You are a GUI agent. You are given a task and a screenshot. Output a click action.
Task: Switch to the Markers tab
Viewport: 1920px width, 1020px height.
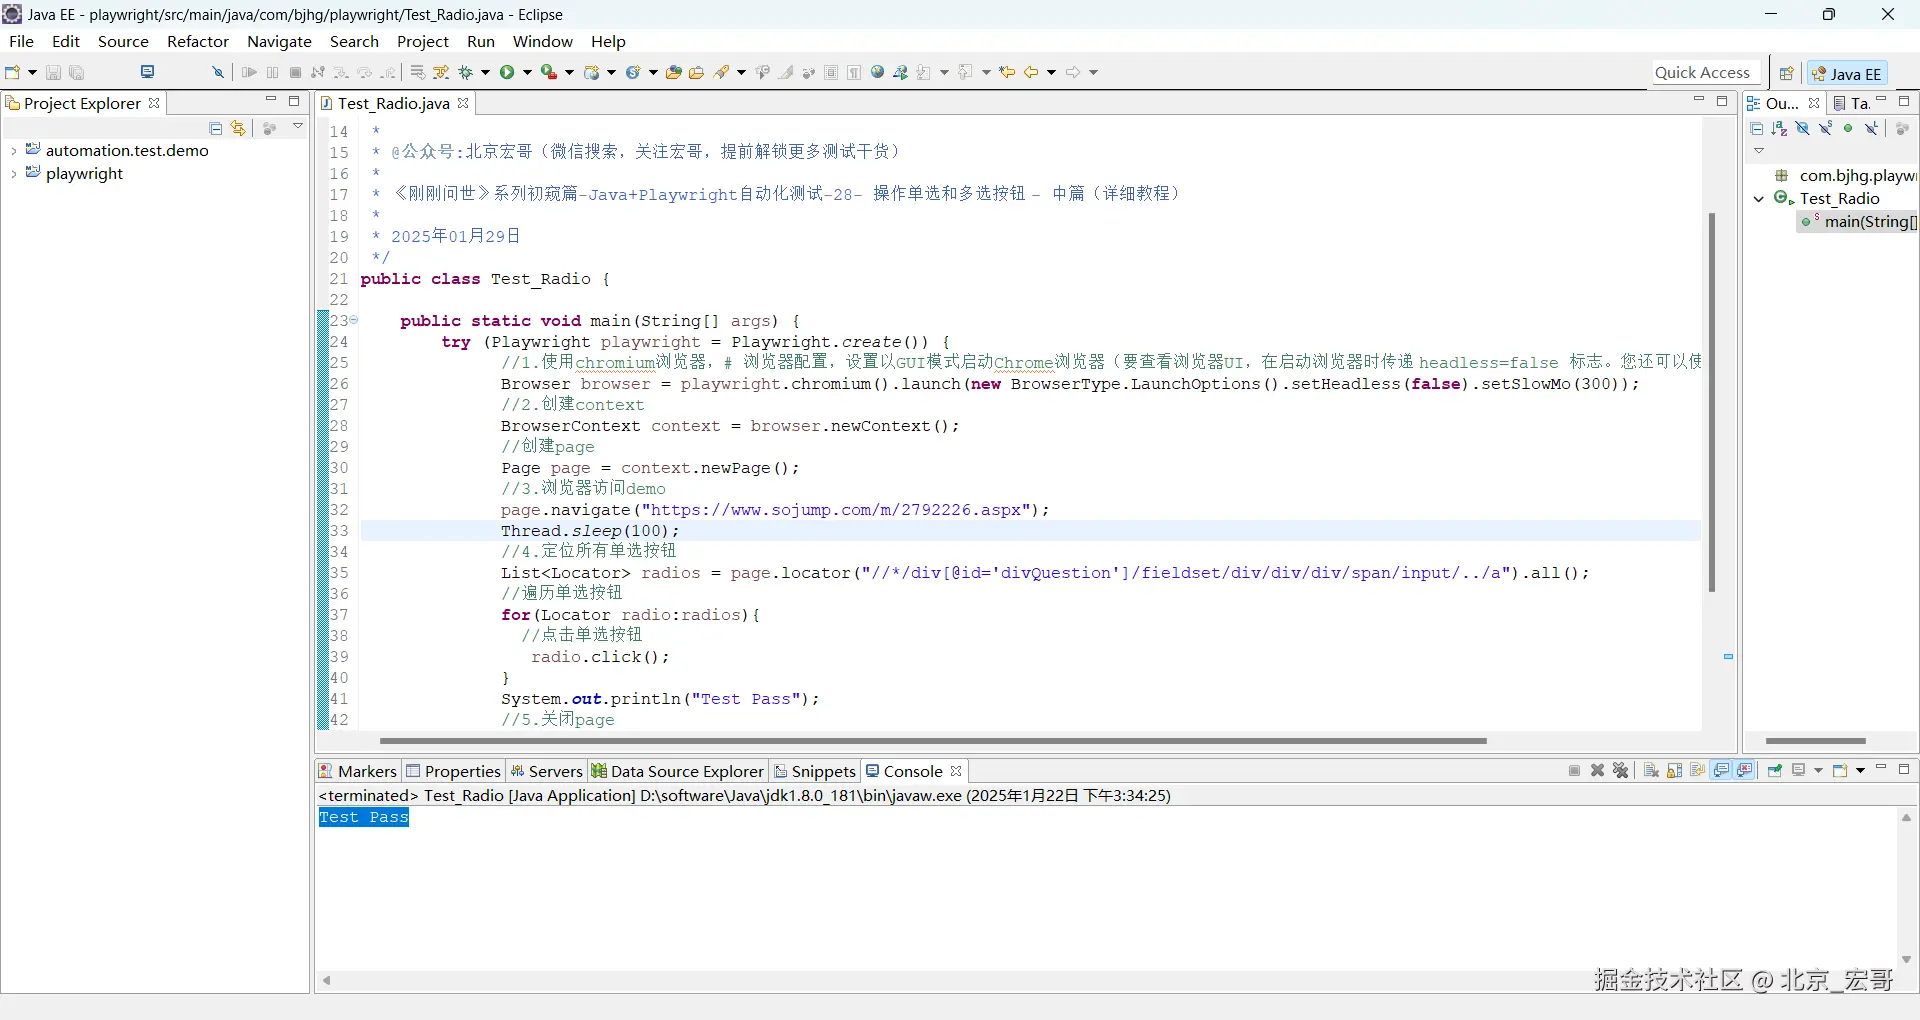coord(358,771)
